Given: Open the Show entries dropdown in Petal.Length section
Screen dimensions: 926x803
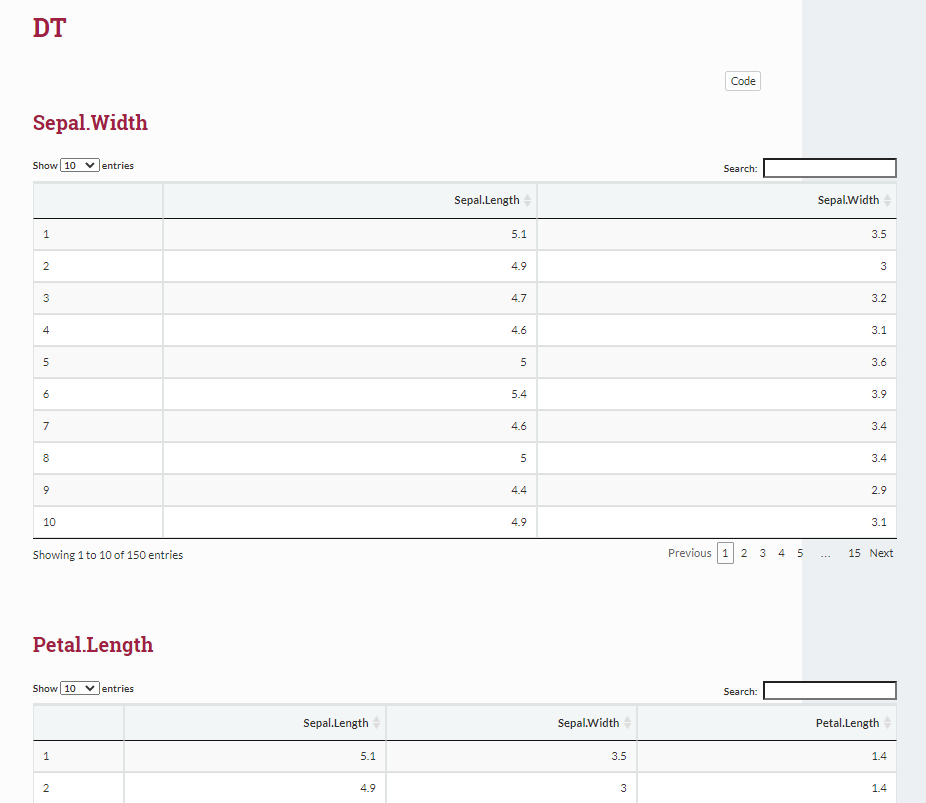Looking at the screenshot, I should pos(80,688).
